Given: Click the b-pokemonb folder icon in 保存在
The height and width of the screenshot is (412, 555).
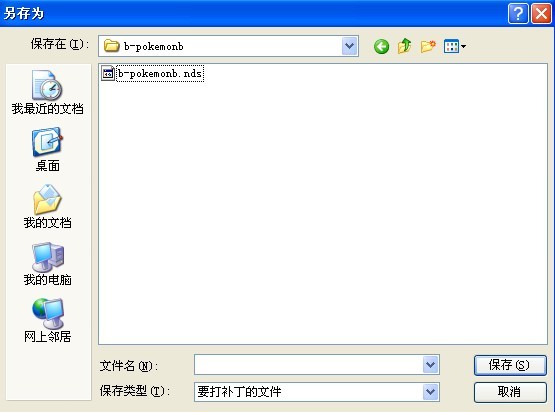Looking at the screenshot, I should (x=111, y=46).
